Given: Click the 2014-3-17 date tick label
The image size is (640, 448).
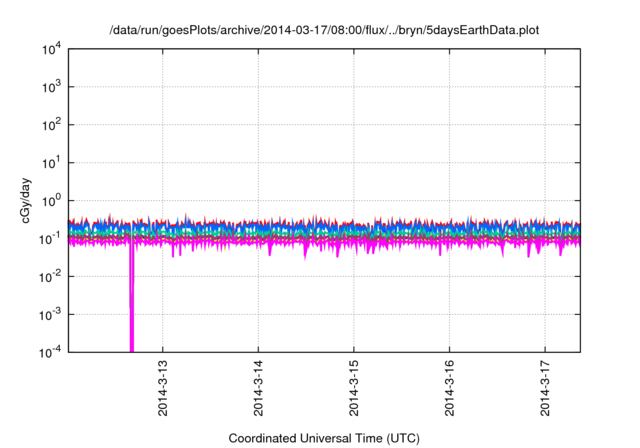Looking at the screenshot, I should [x=545, y=388].
